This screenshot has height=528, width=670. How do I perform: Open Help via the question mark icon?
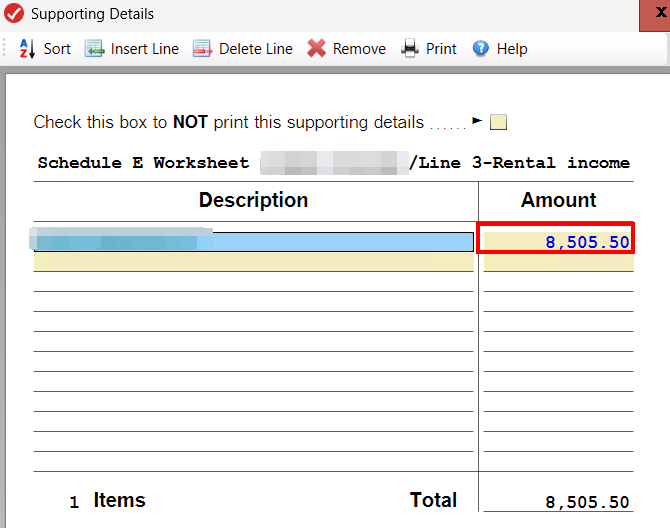click(x=481, y=48)
